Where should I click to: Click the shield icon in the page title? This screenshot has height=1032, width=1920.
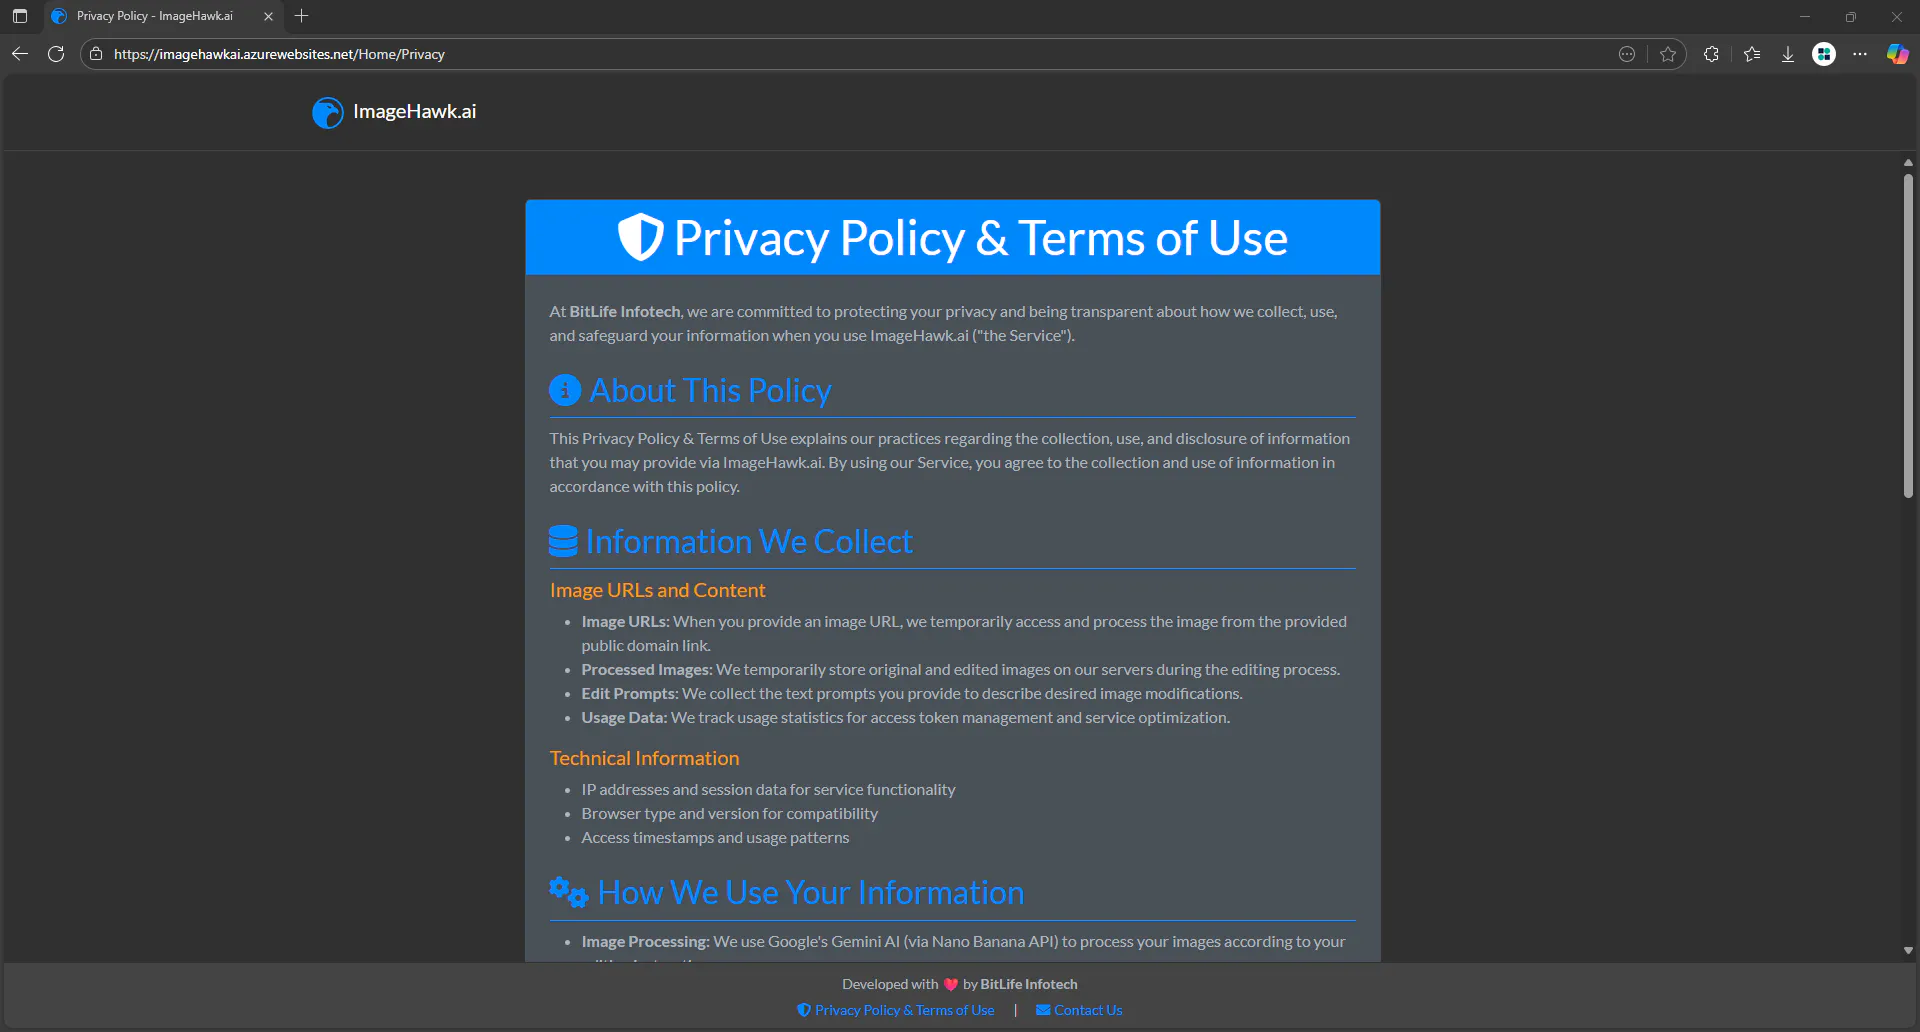[x=640, y=237]
